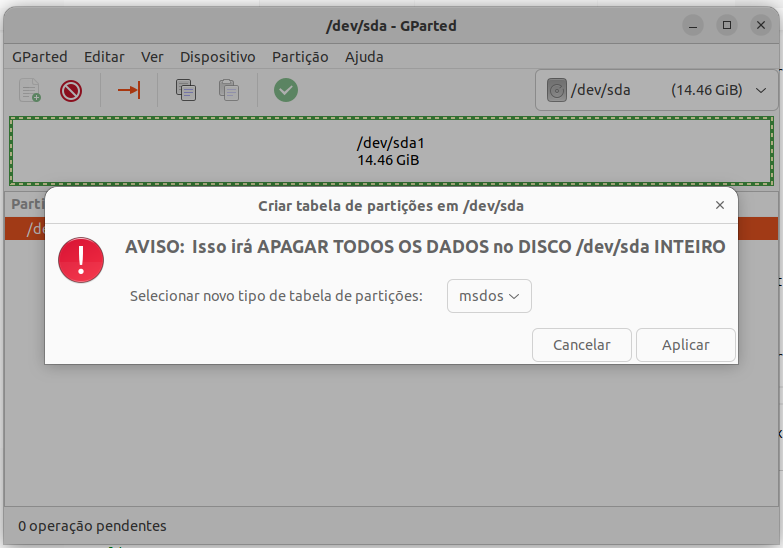Open the Ajuda menu
Viewport: 783px width, 548px height.
coord(364,57)
